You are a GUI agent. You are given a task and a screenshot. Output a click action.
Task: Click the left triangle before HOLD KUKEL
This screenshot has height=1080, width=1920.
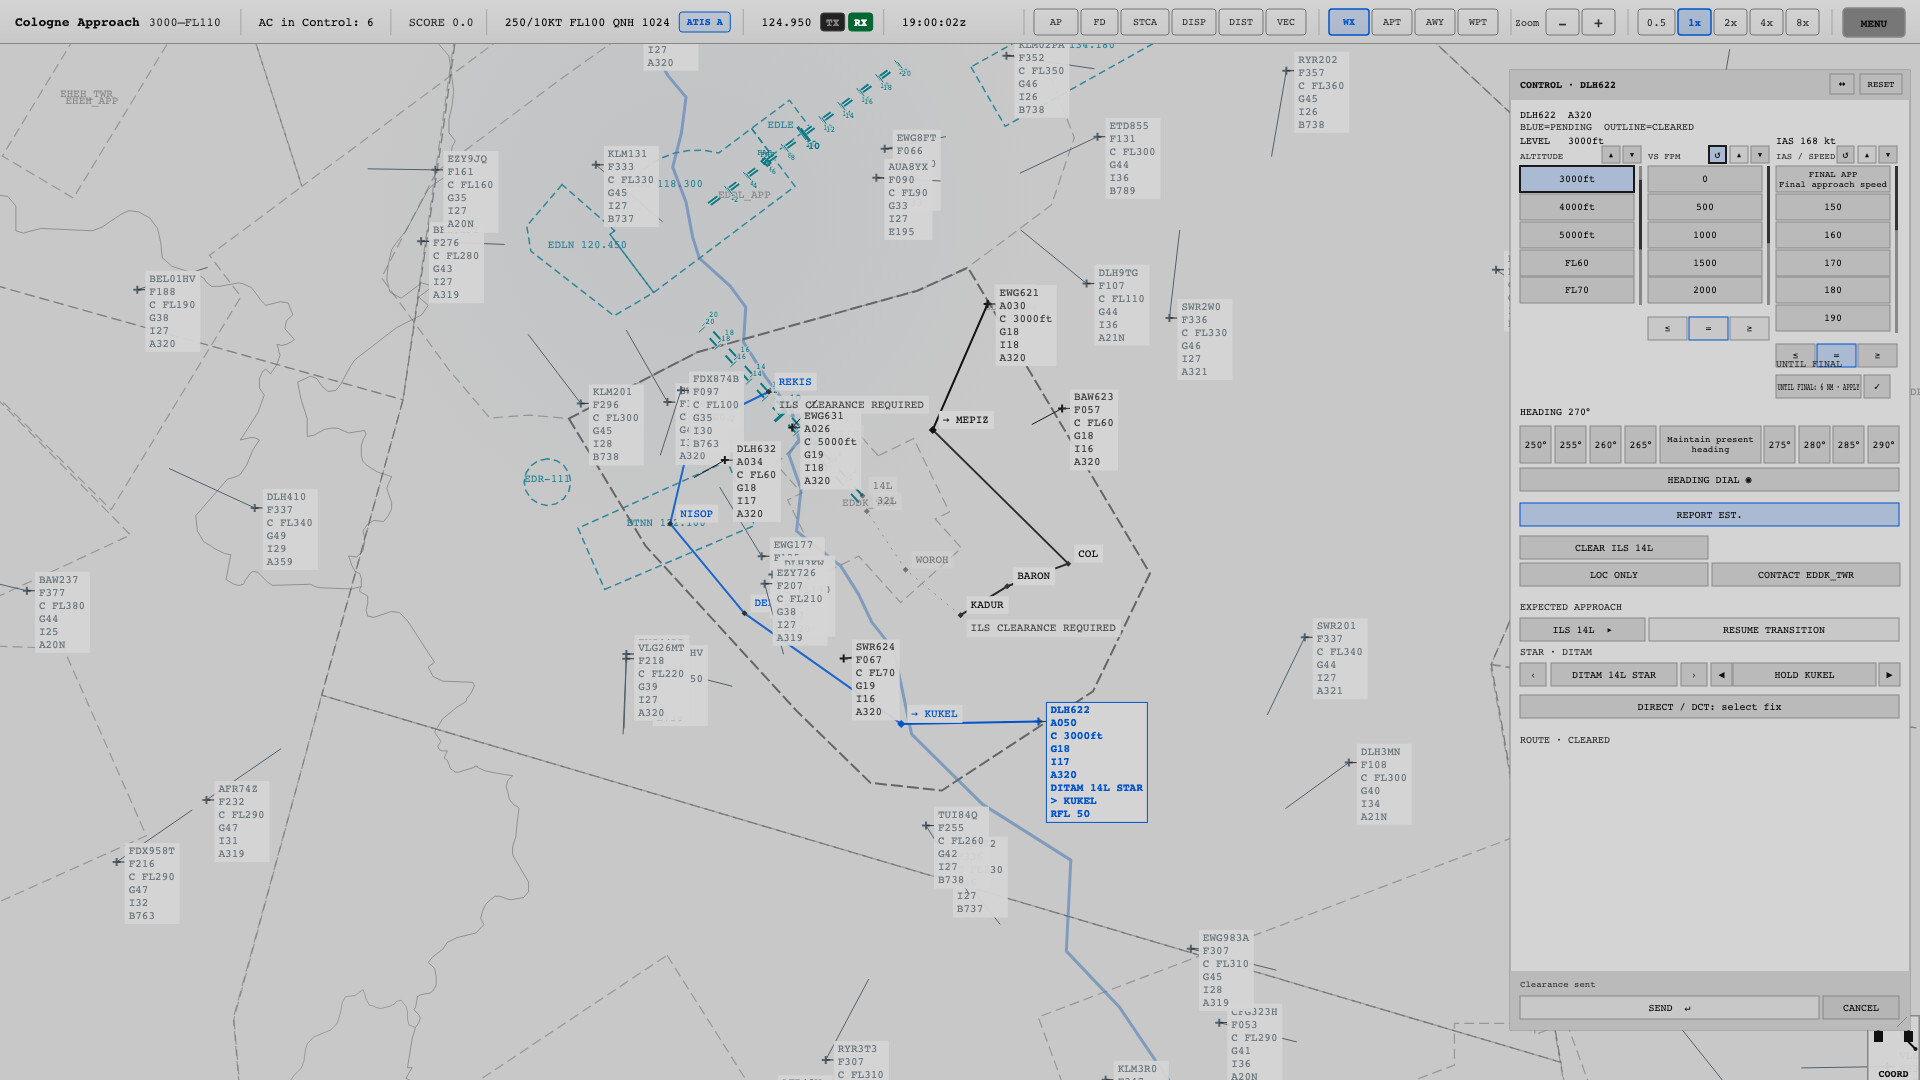[1722, 675]
